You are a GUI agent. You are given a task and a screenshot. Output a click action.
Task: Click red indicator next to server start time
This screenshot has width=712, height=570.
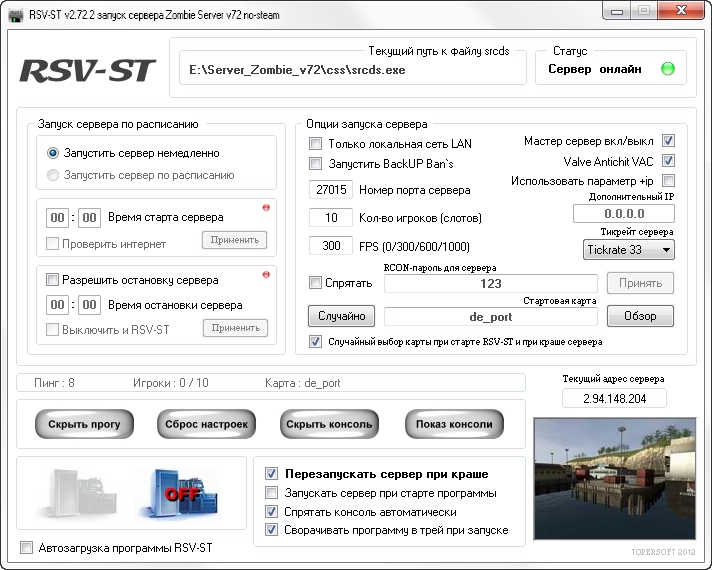tap(266, 208)
